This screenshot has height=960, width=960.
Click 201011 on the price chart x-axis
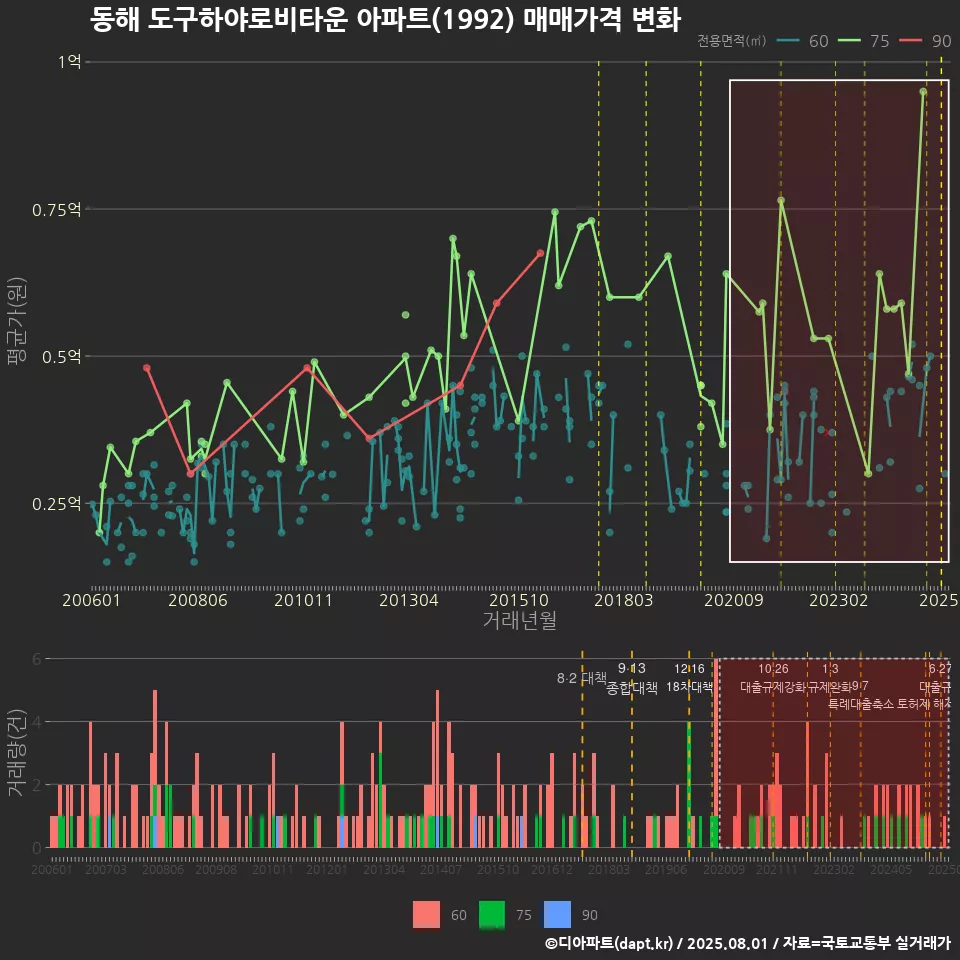tap(303, 600)
